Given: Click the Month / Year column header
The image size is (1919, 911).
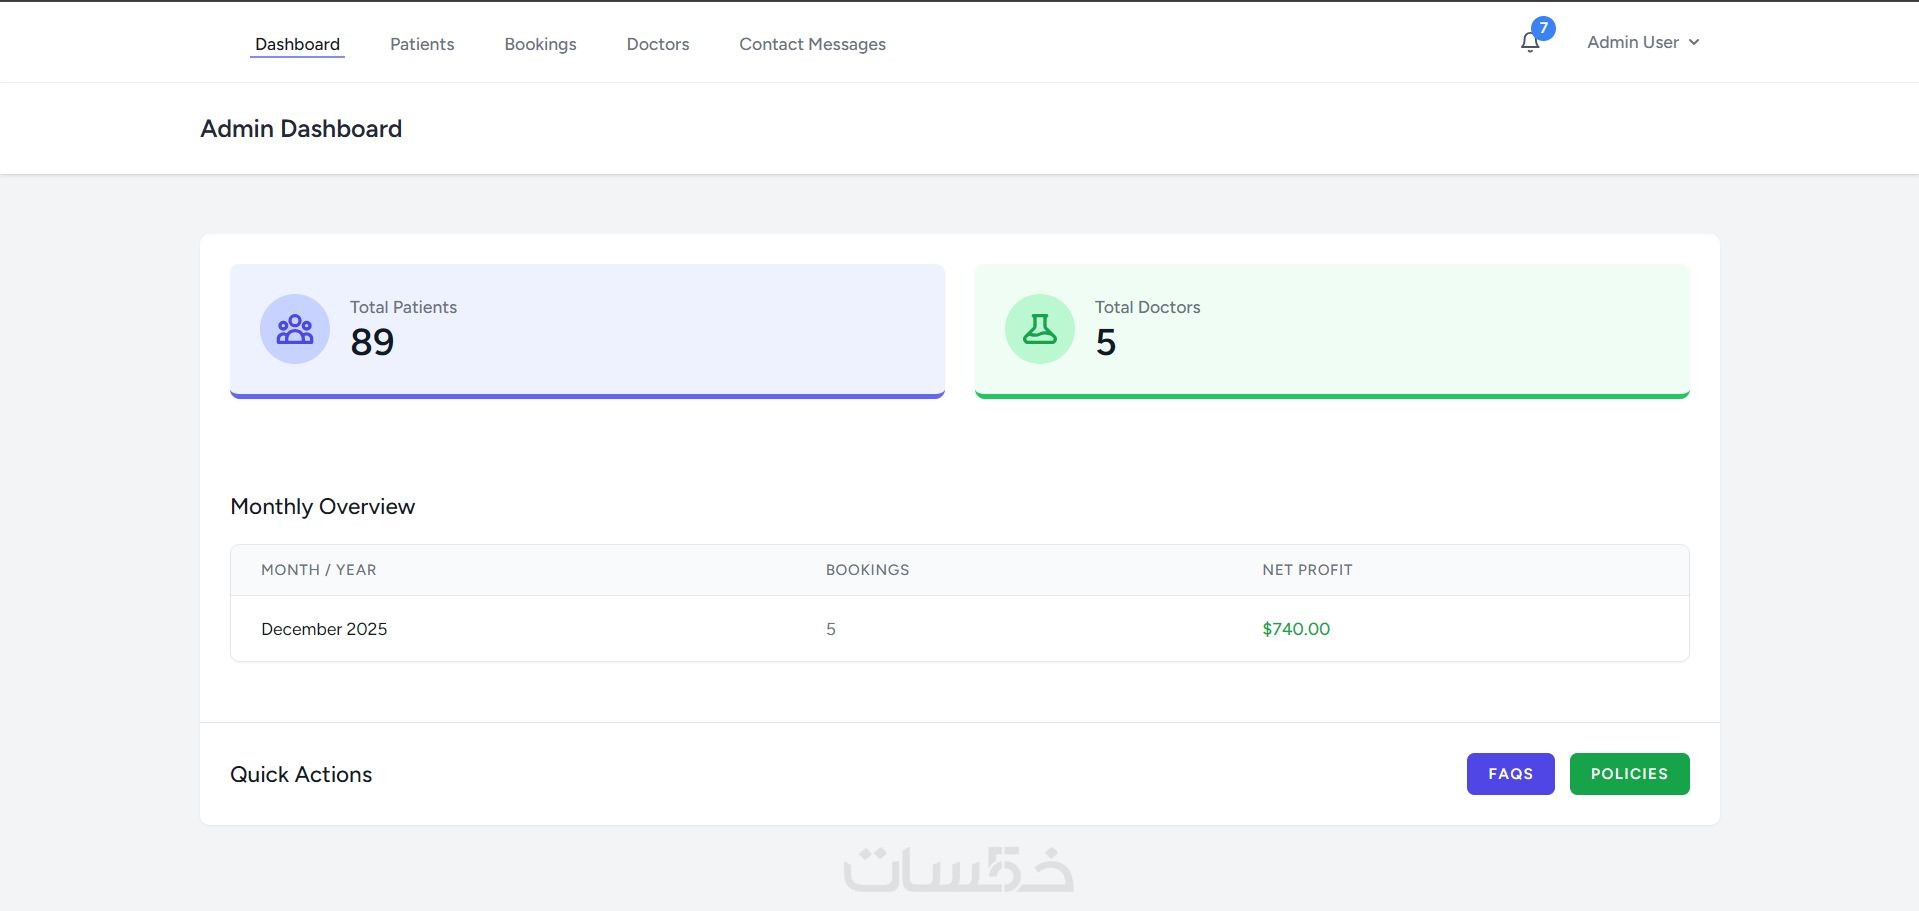Looking at the screenshot, I should click(319, 570).
